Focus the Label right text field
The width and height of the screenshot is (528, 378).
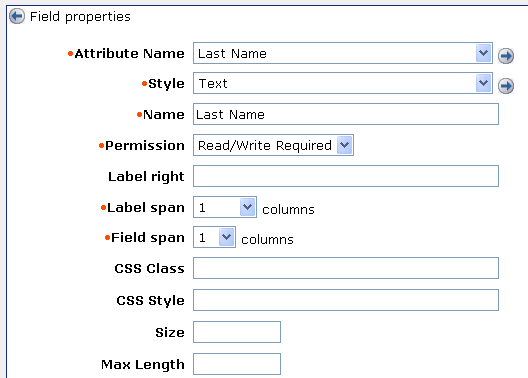(346, 176)
